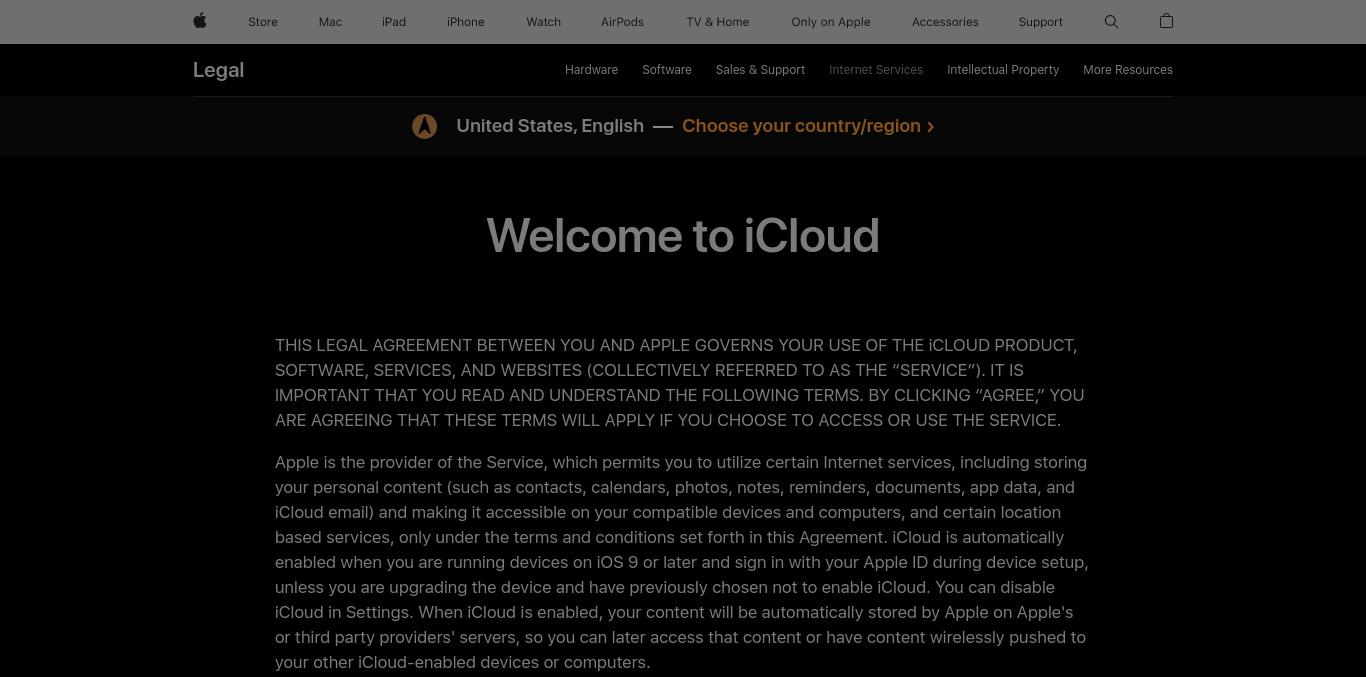This screenshot has width=1366, height=677.
Task: Select the Internet Services tab
Action: [876, 70]
